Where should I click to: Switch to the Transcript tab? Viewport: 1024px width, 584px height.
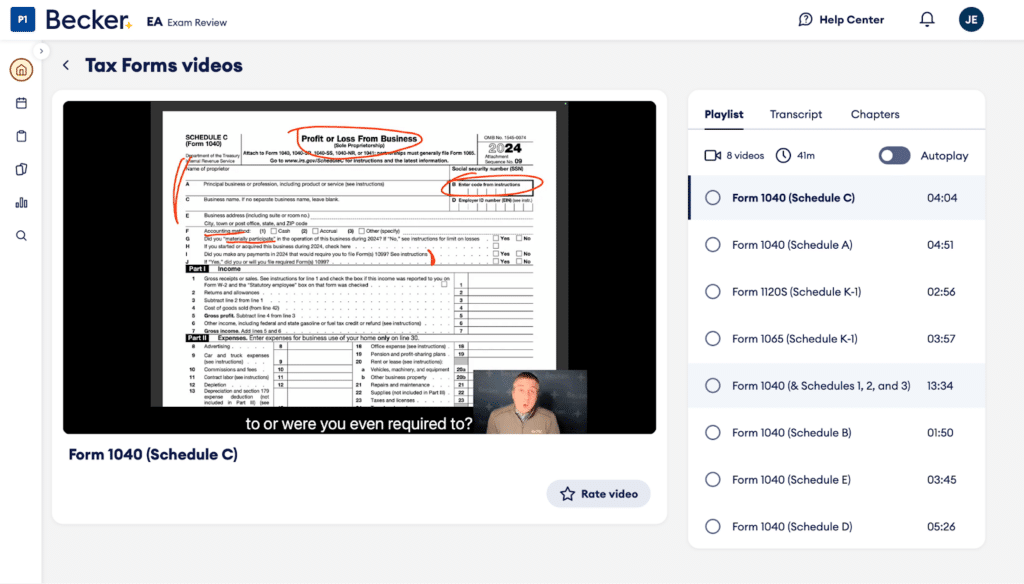pos(795,114)
